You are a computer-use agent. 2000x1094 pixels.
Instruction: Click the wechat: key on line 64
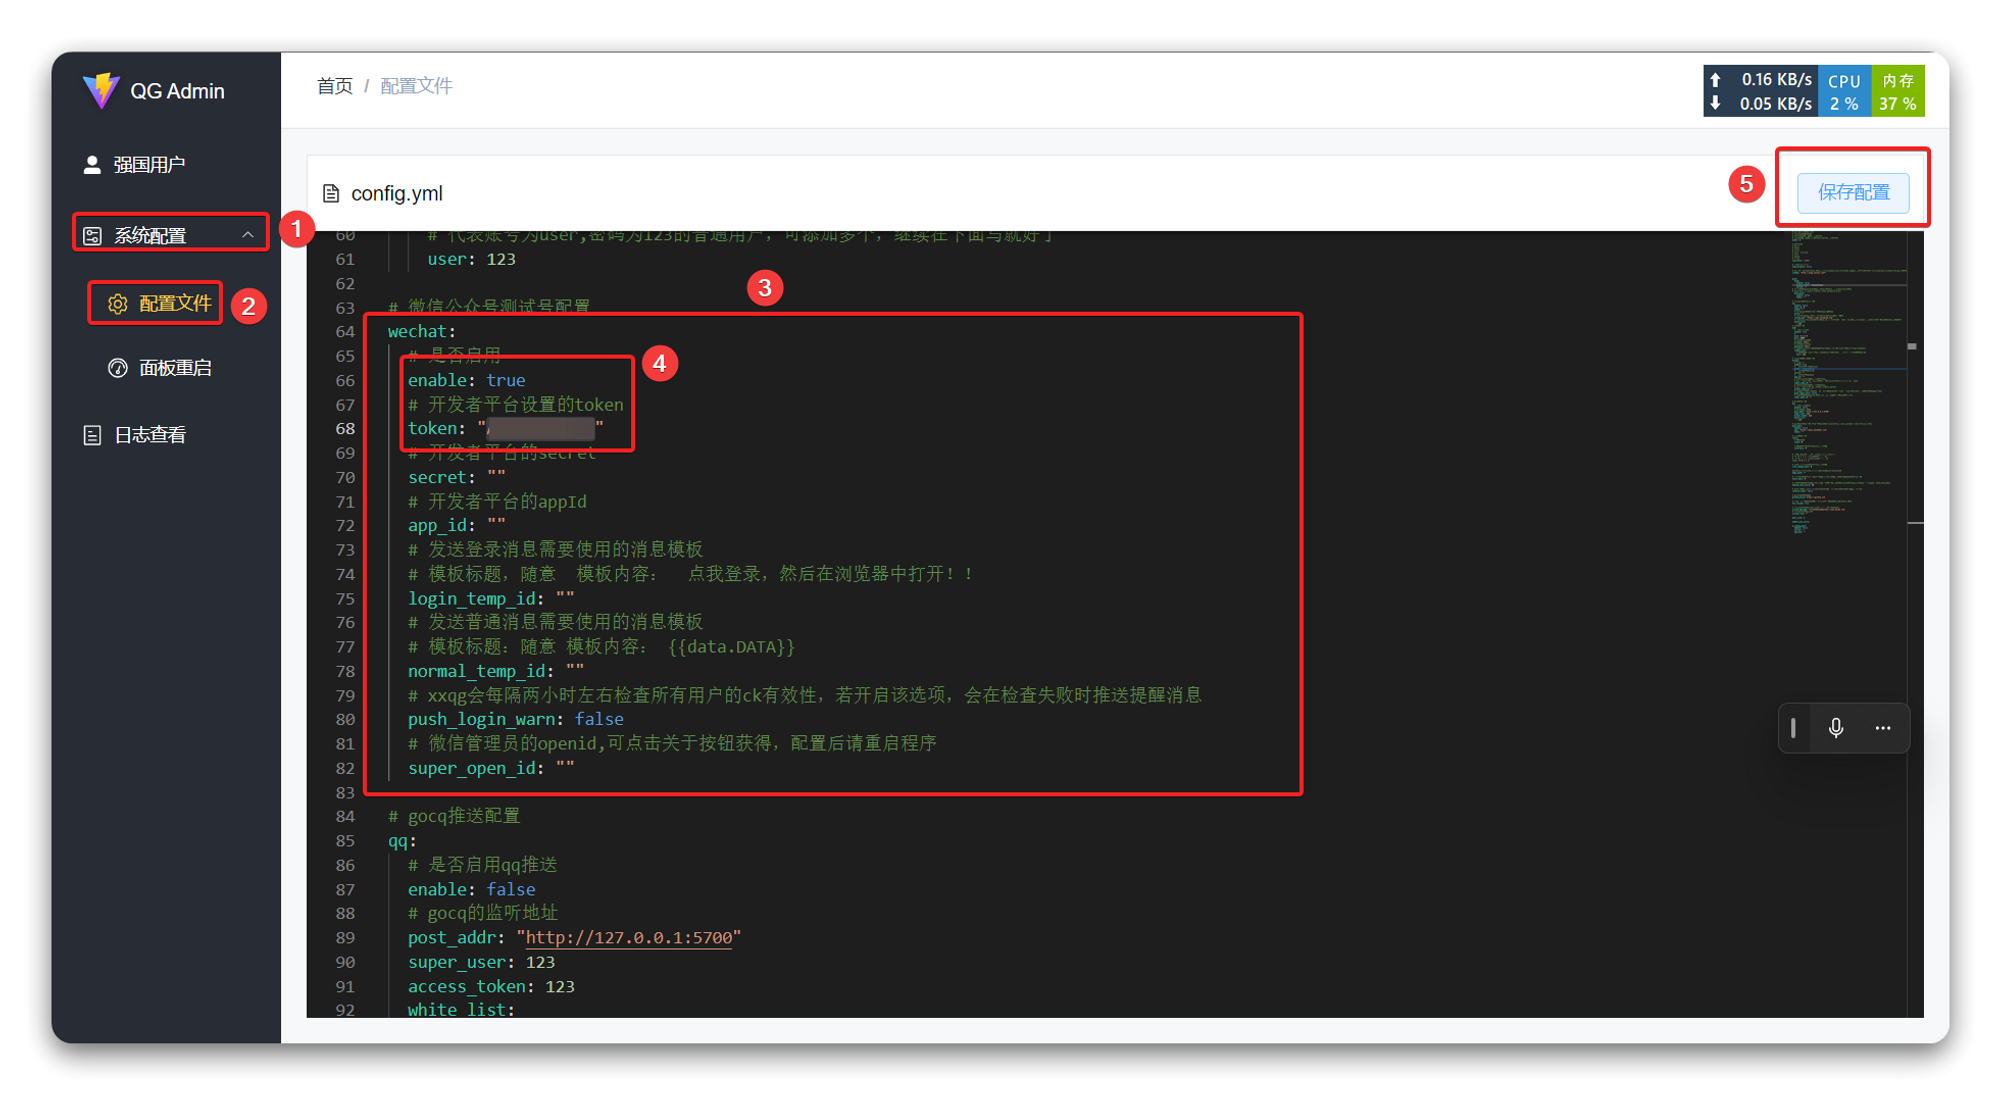coord(422,331)
